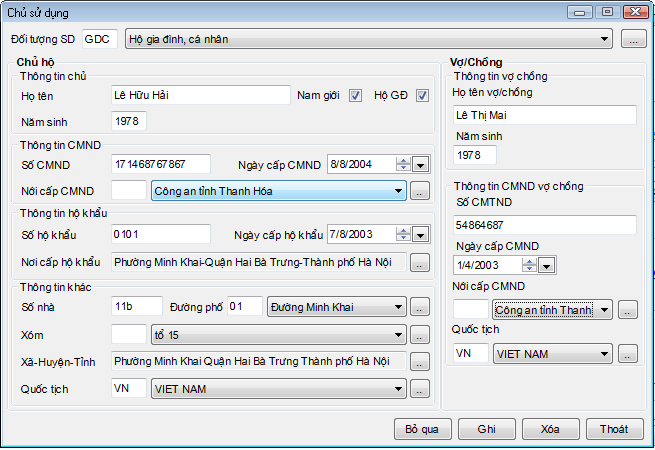Click ellipsis button beside Xóm tổ 15
The width and height of the screenshot is (655, 450).
[x=420, y=334]
